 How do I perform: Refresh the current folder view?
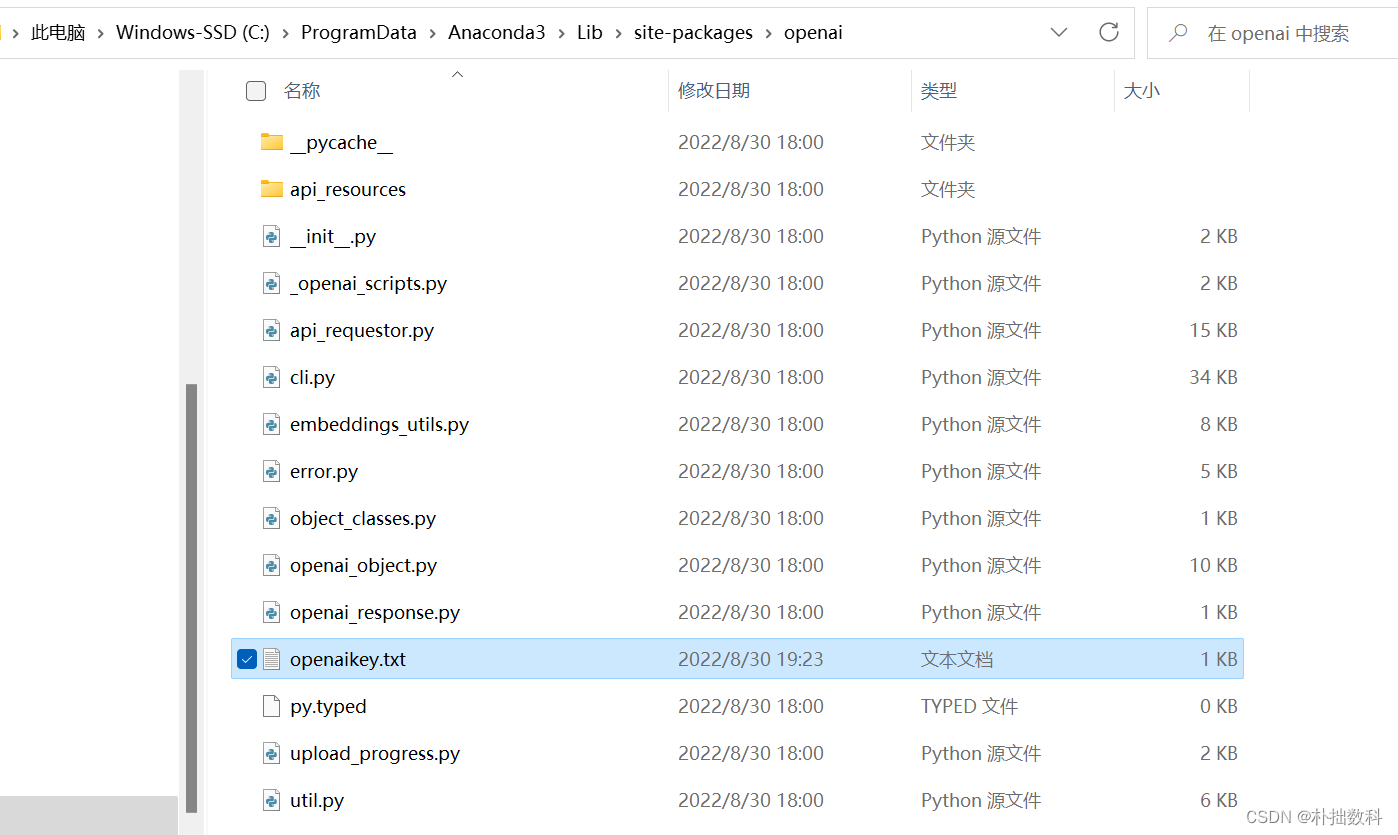[x=1108, y=32]
